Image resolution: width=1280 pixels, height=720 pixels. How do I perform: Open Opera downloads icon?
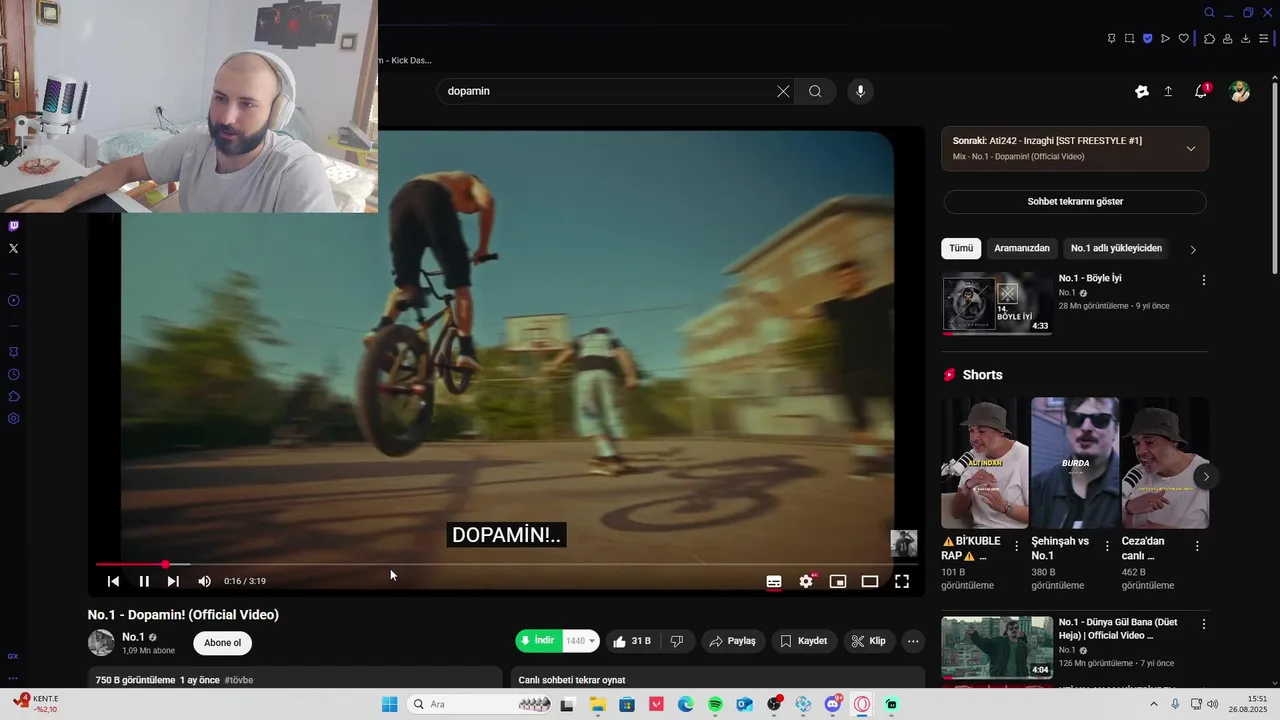click(1245, 39)
